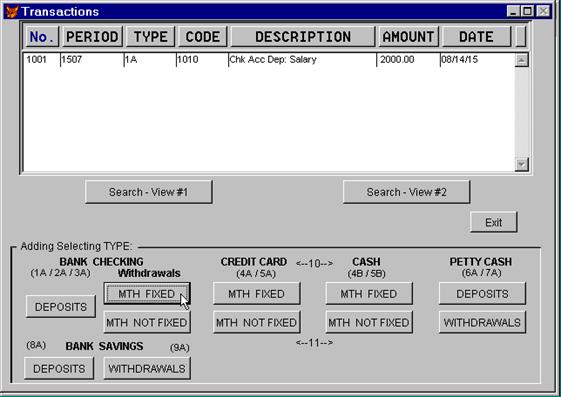Click the Exit button
The width and height of the screenshot is (561, 397).
pos(494,222)
